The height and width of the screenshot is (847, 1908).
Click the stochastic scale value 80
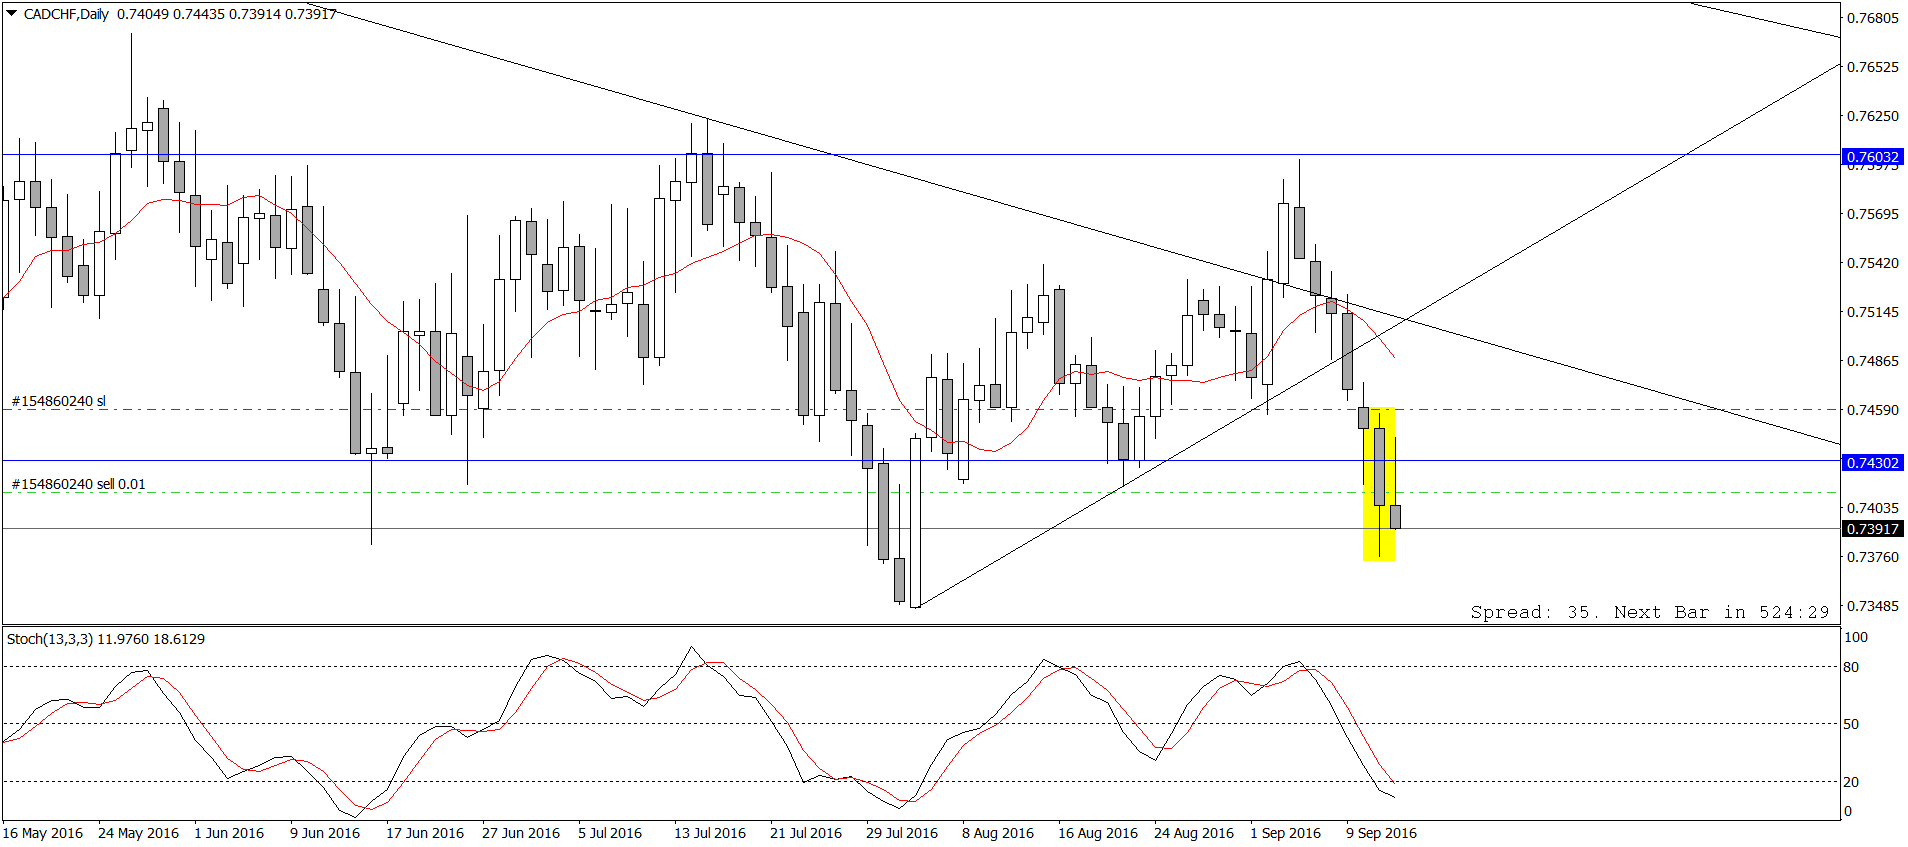click(1852, 667)
